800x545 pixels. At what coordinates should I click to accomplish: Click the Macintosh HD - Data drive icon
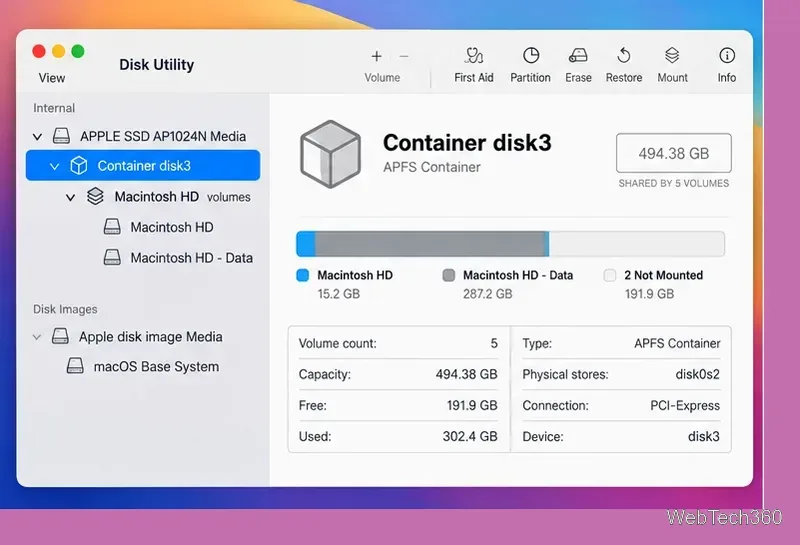(112, 257)
